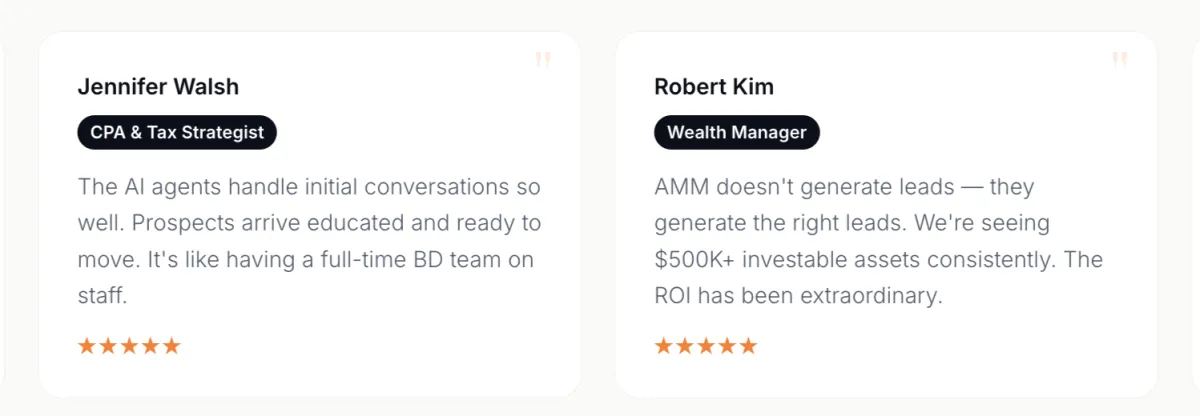Click the fourth star in Jennifer Walsh's rating
This screenshot has height=416, width=1200.
pyautogui.click(x=151, y=346)
